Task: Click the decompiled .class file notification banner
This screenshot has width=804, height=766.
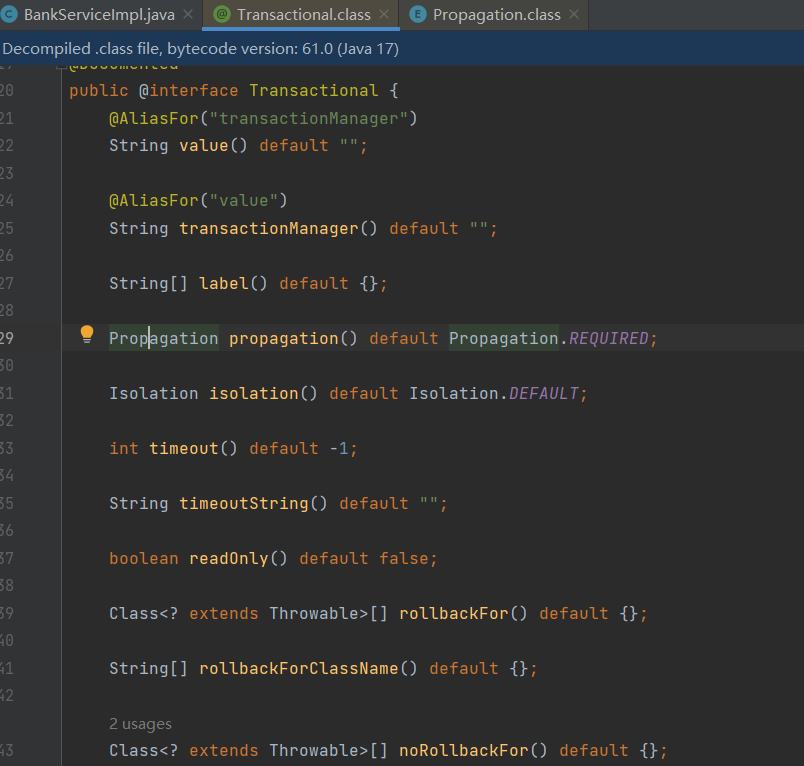Action: coord(200,48)
